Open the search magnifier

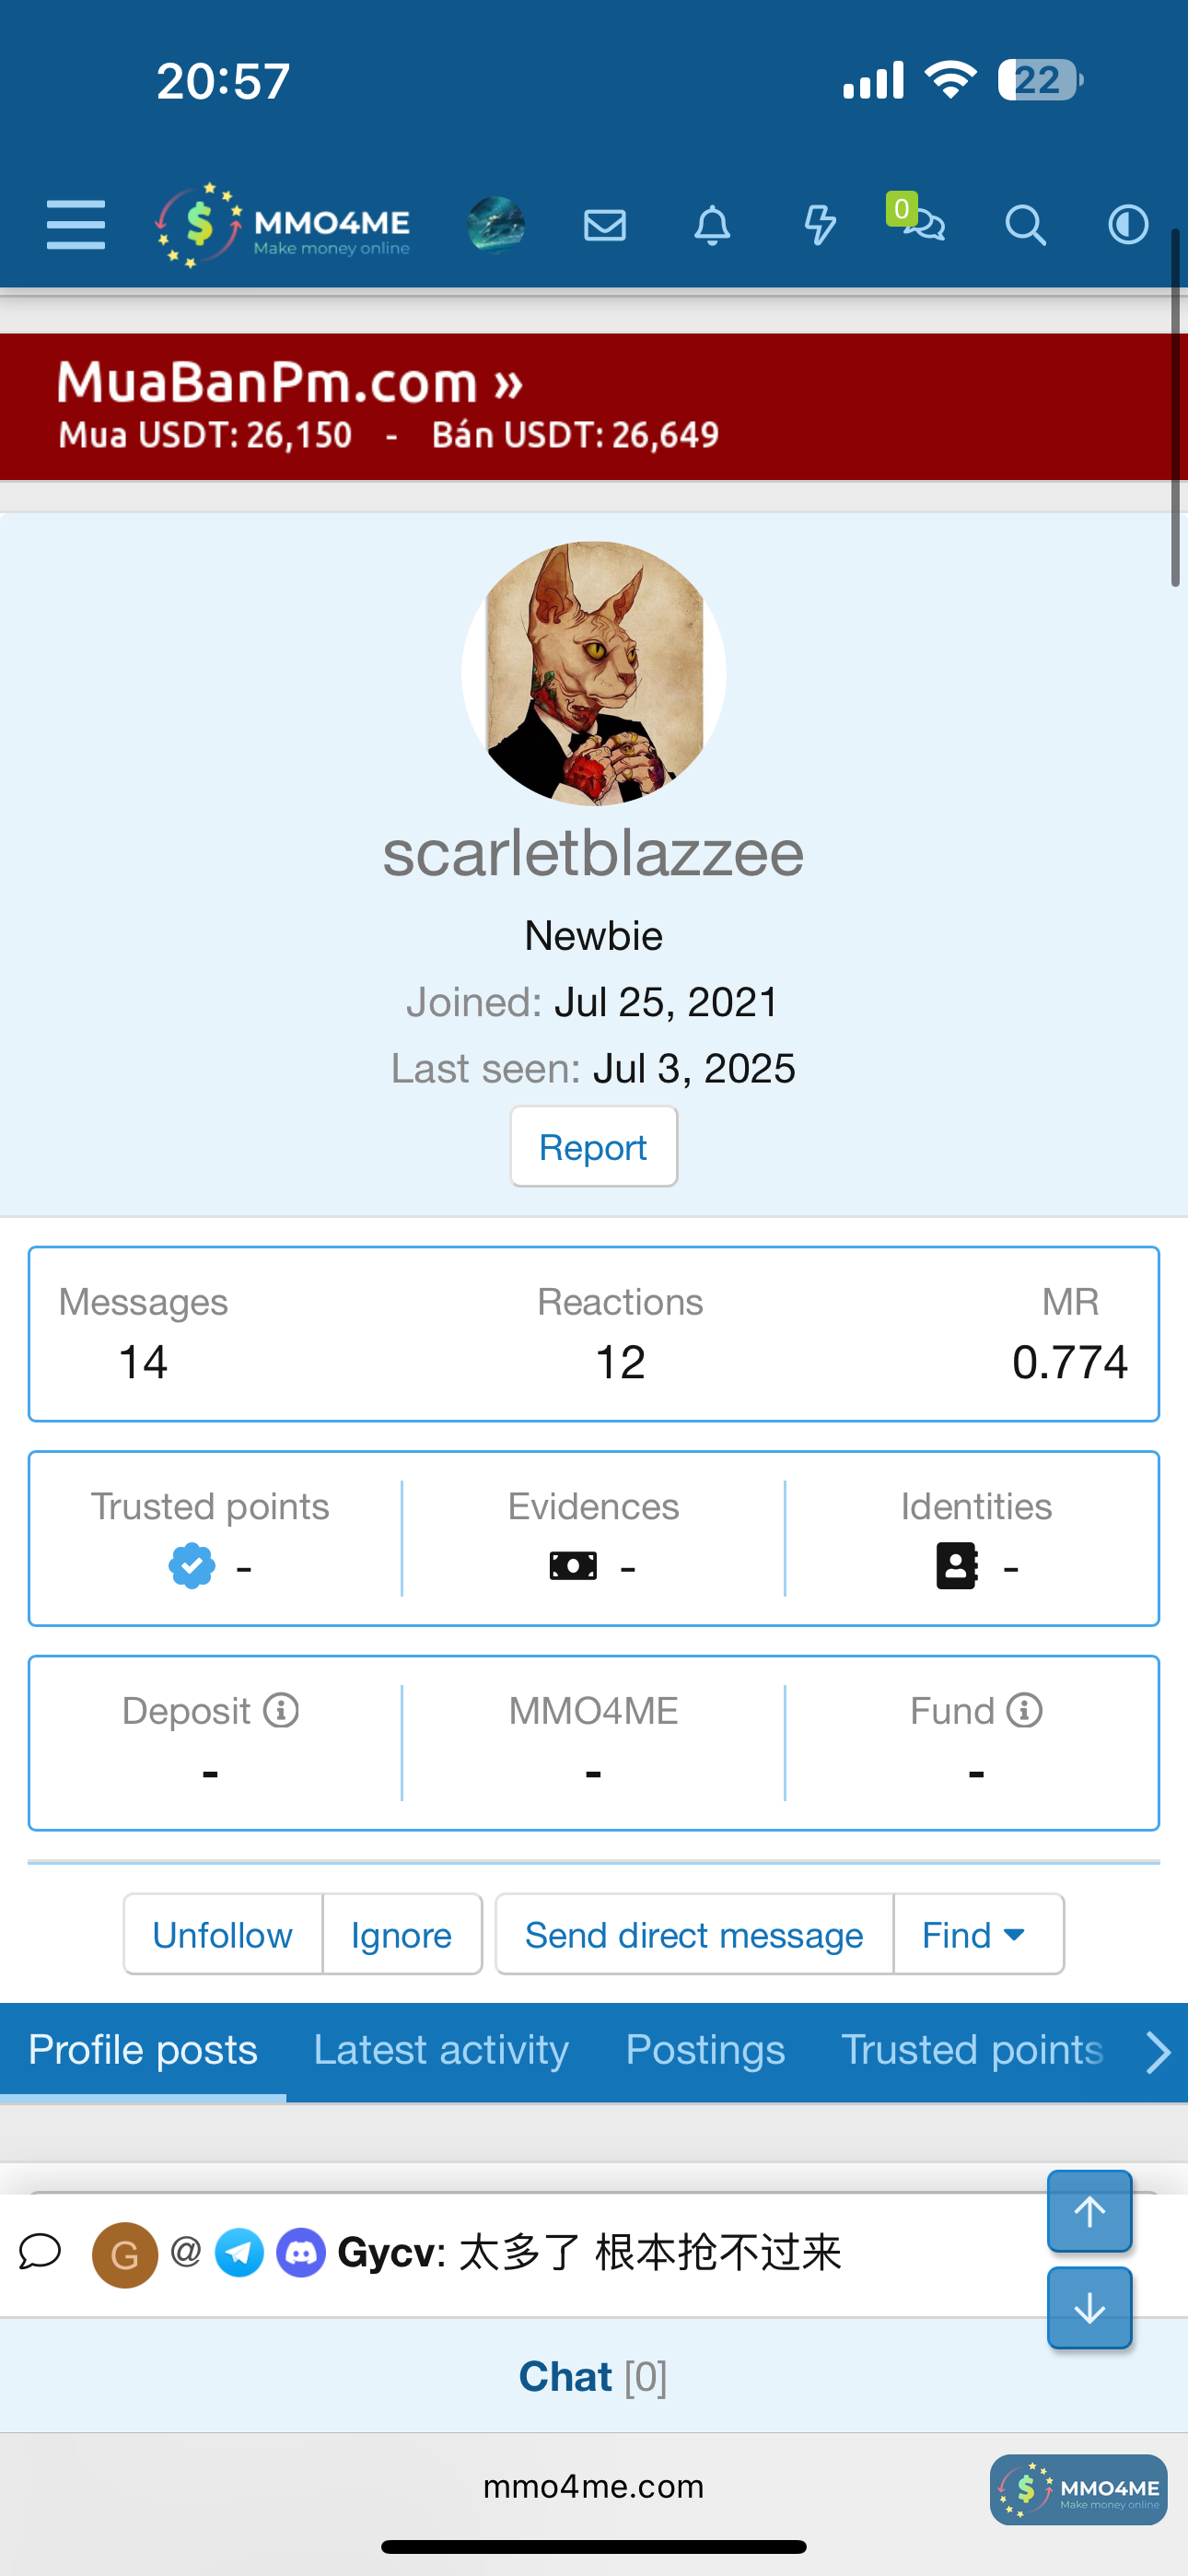coord(1025,225)
